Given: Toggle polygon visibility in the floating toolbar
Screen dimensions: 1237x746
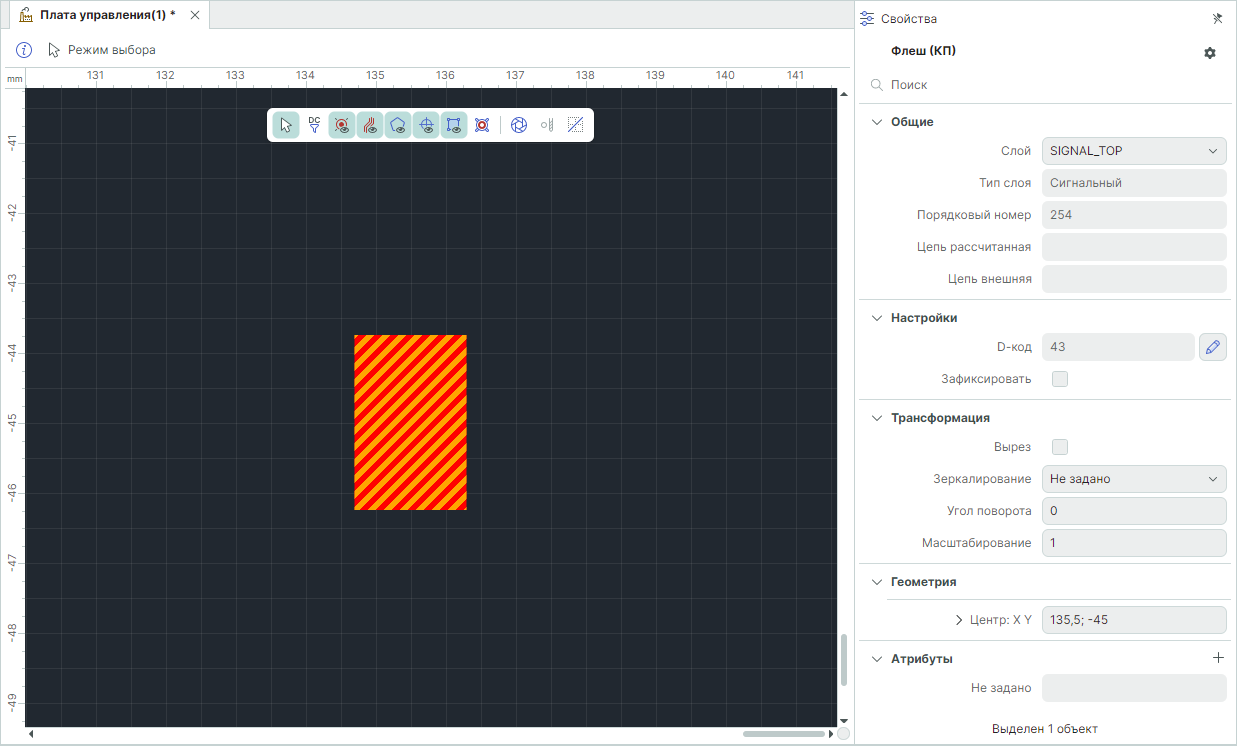Looking at the screenshot, I should pos(398,125).
